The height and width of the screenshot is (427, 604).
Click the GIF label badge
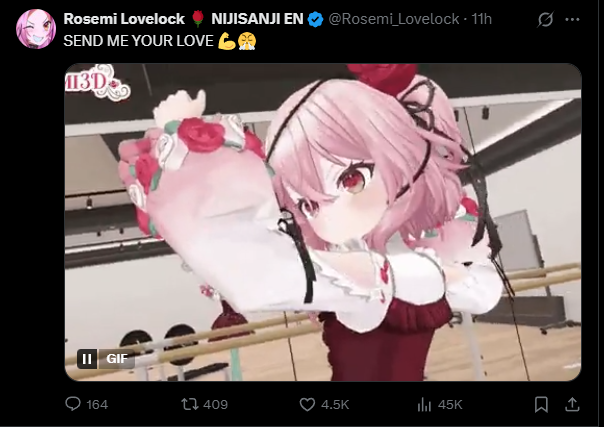click(x=117, y=359)
